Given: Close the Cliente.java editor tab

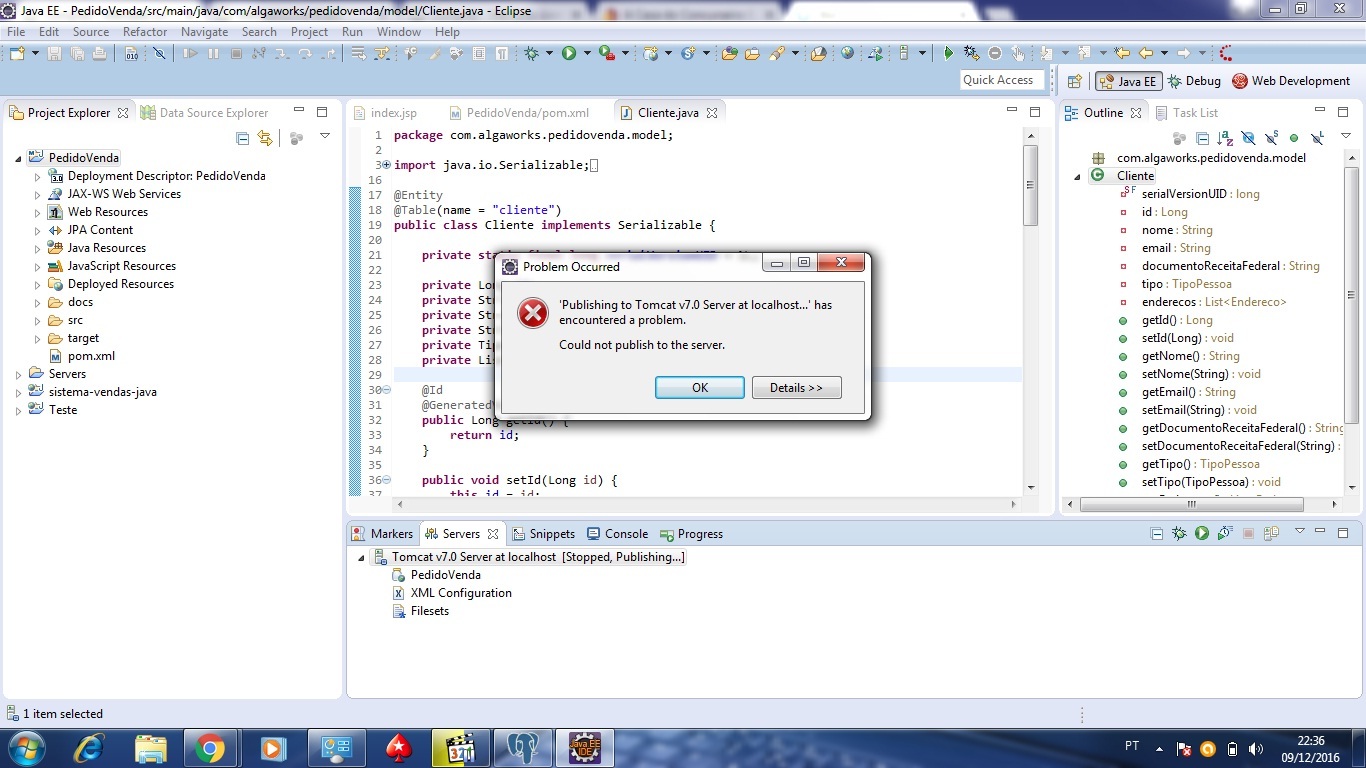Looking at the screenshot, I should (x=714, y=113).
